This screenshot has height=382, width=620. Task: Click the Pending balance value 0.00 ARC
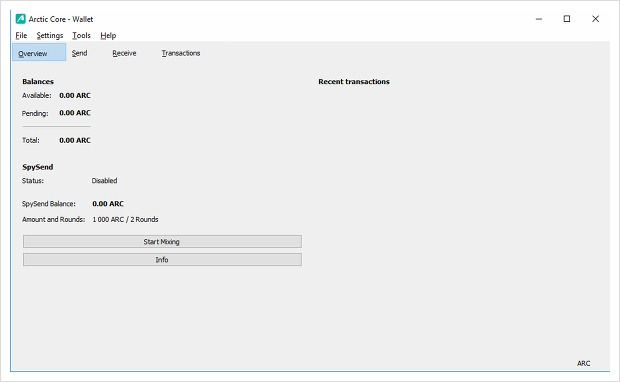click(x=75, y=113)
